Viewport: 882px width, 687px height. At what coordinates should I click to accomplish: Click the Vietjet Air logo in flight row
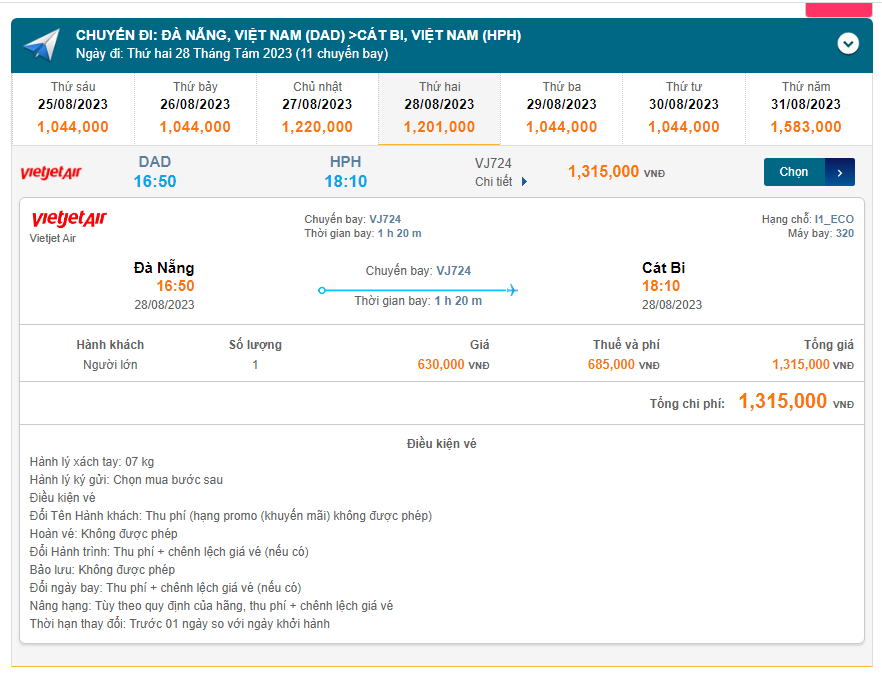(51, 173)
